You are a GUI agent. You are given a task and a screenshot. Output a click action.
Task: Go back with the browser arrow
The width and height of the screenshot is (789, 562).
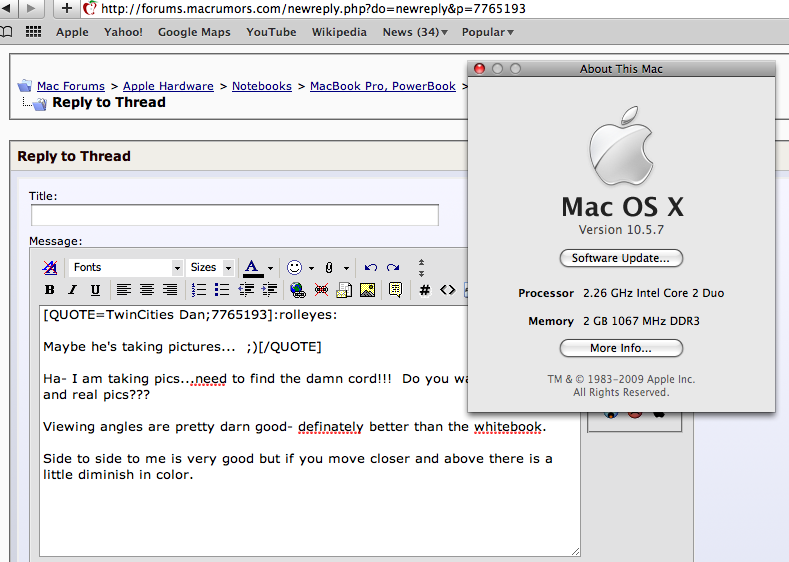7,8
